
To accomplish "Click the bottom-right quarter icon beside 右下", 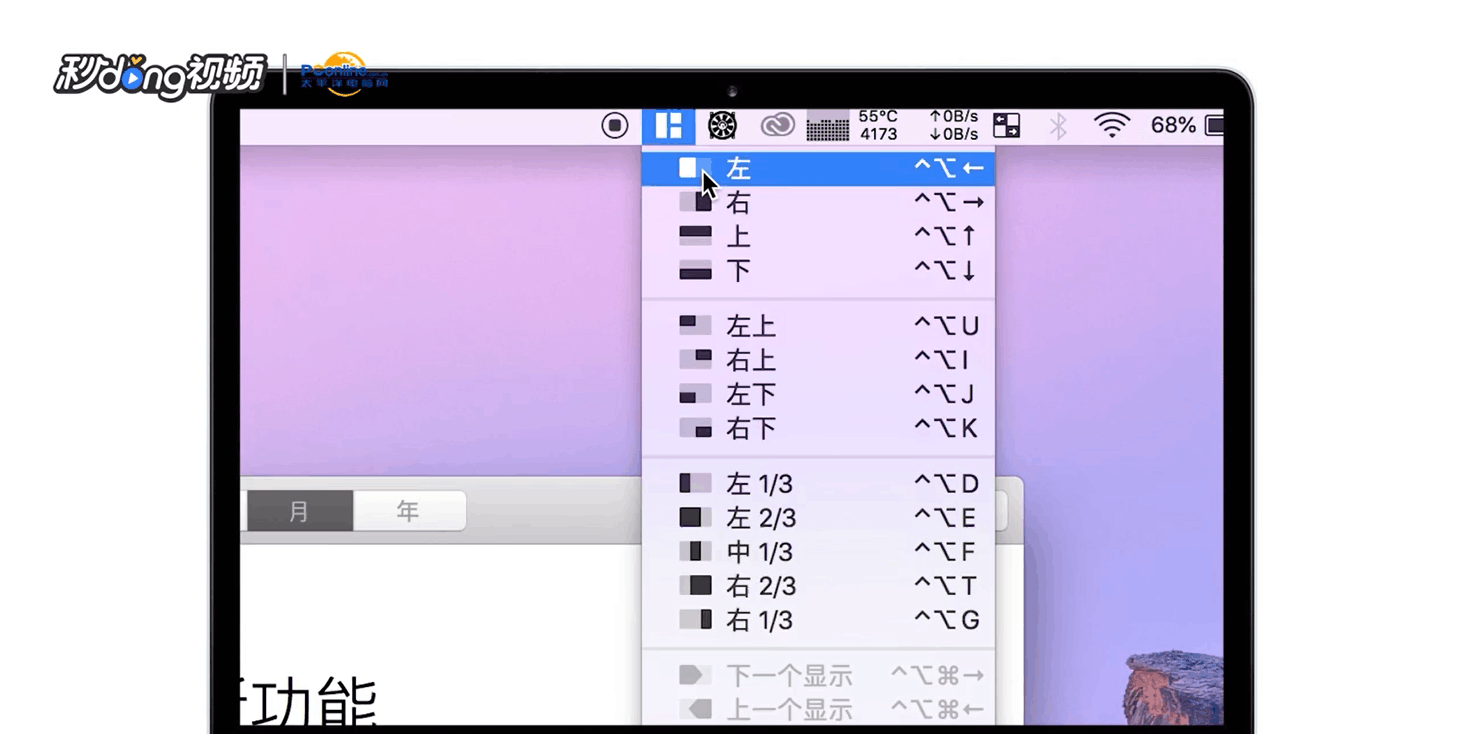I will tap(695, 427).
